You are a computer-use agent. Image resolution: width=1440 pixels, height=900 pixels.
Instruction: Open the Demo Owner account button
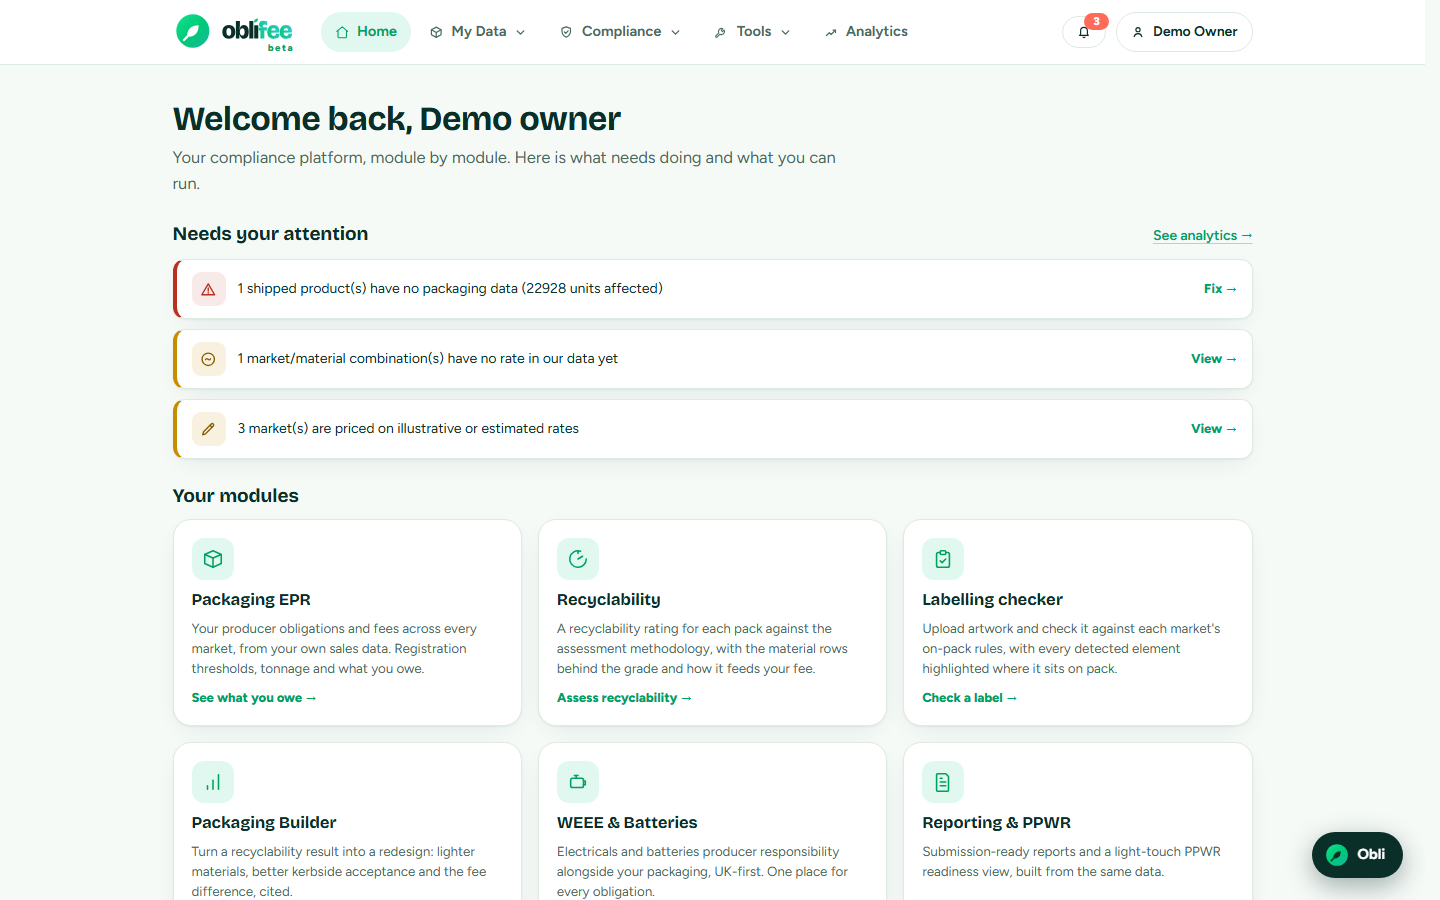click(x=1184, y=32)
